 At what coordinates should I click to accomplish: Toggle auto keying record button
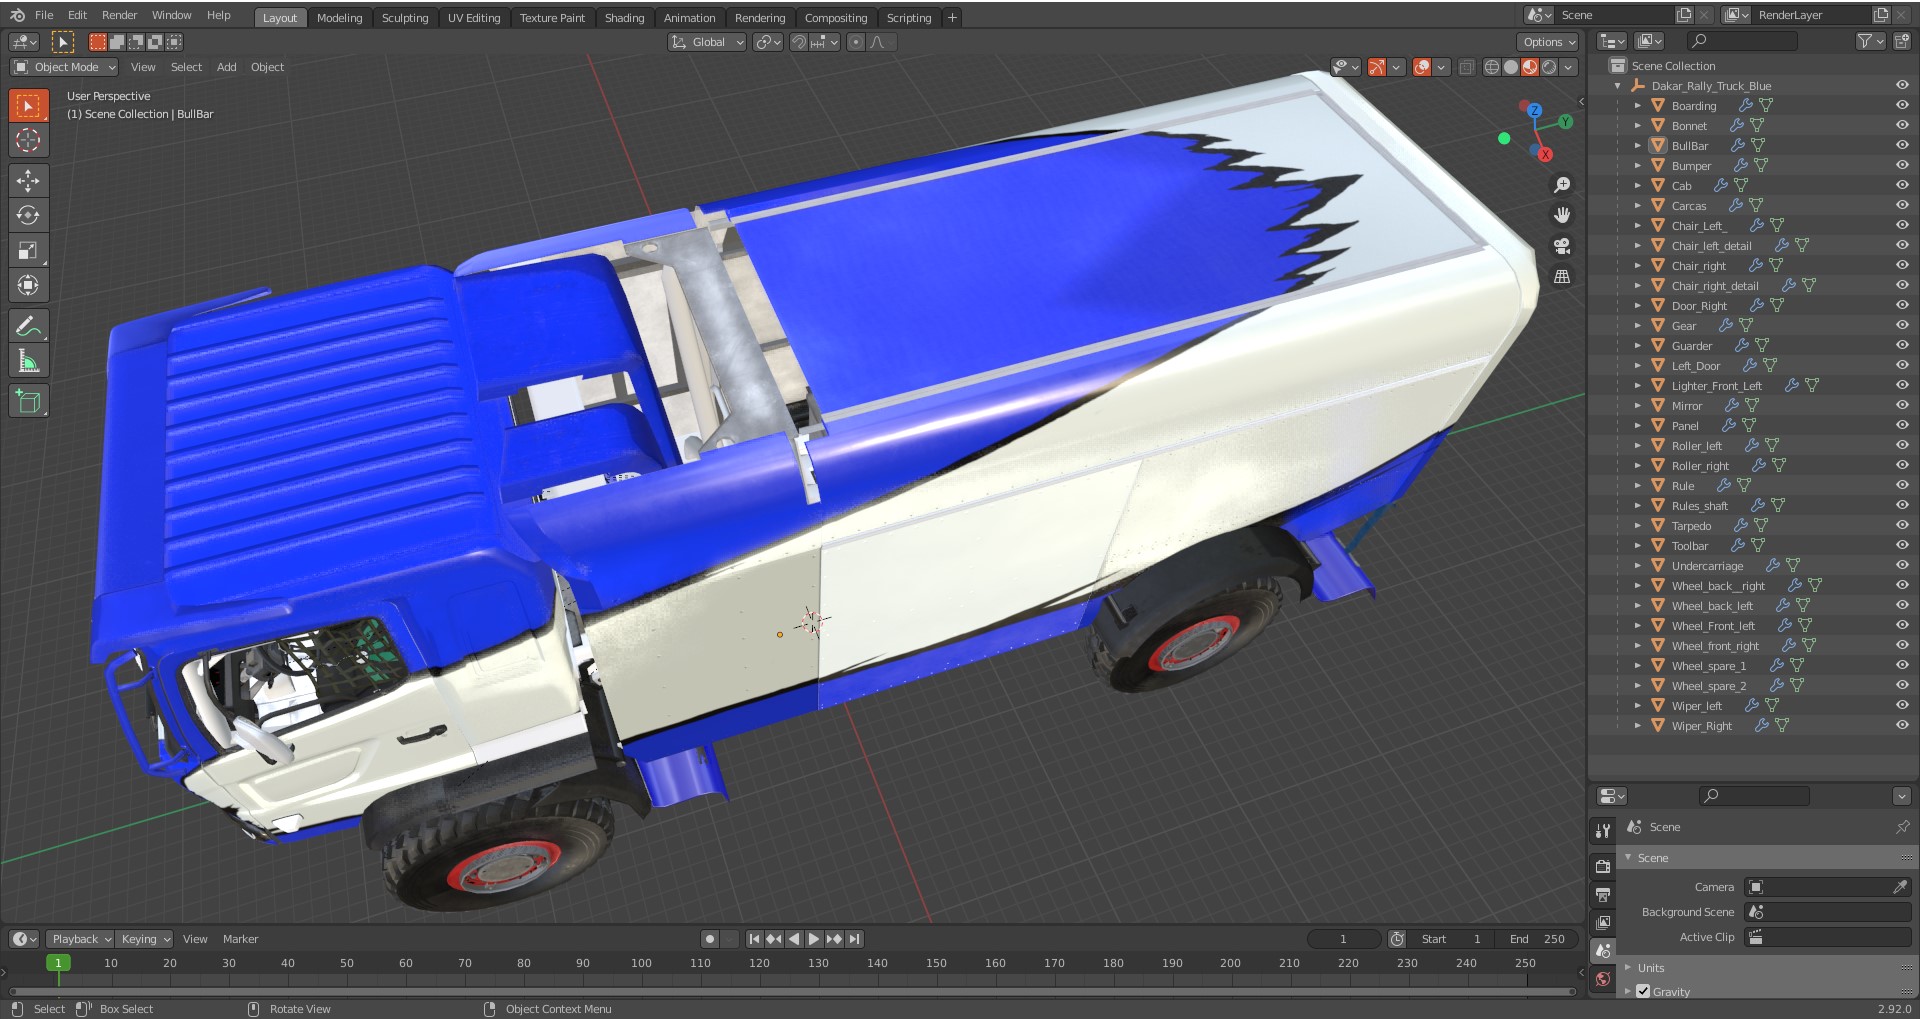pyautogui.click(x=710, y=939)
